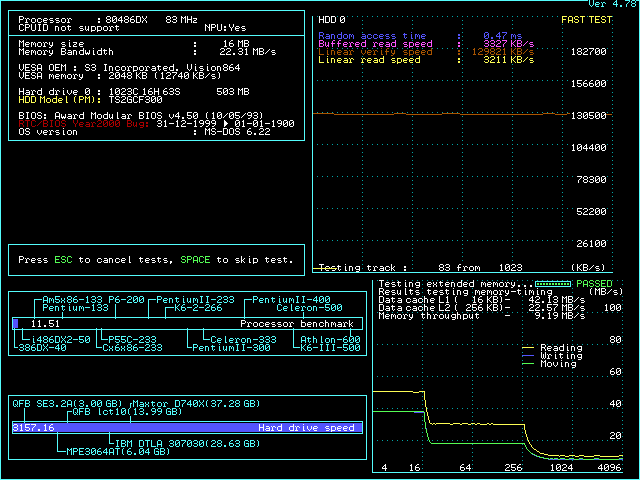Select the 'HDD 0' chart title
The height and width of the screenshot is (480, 640).
[x=332, y=20]
